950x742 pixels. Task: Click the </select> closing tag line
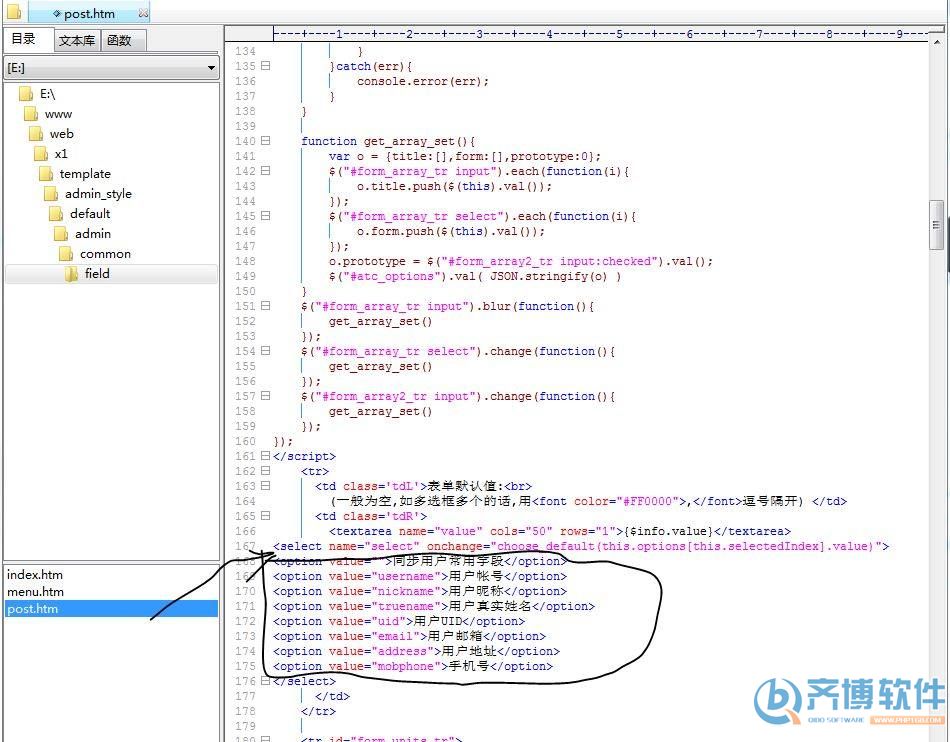click(x=304, y=681)
